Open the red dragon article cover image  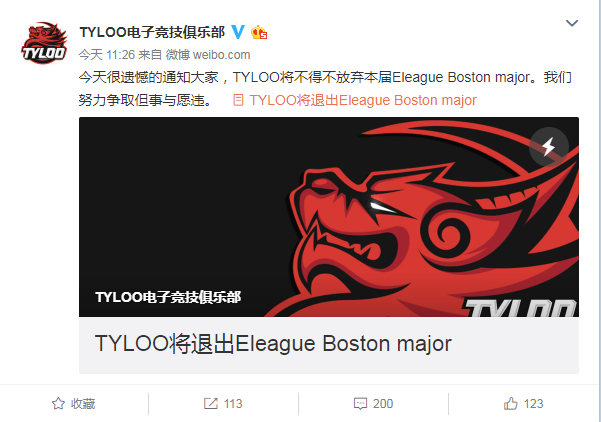(329, 217)
